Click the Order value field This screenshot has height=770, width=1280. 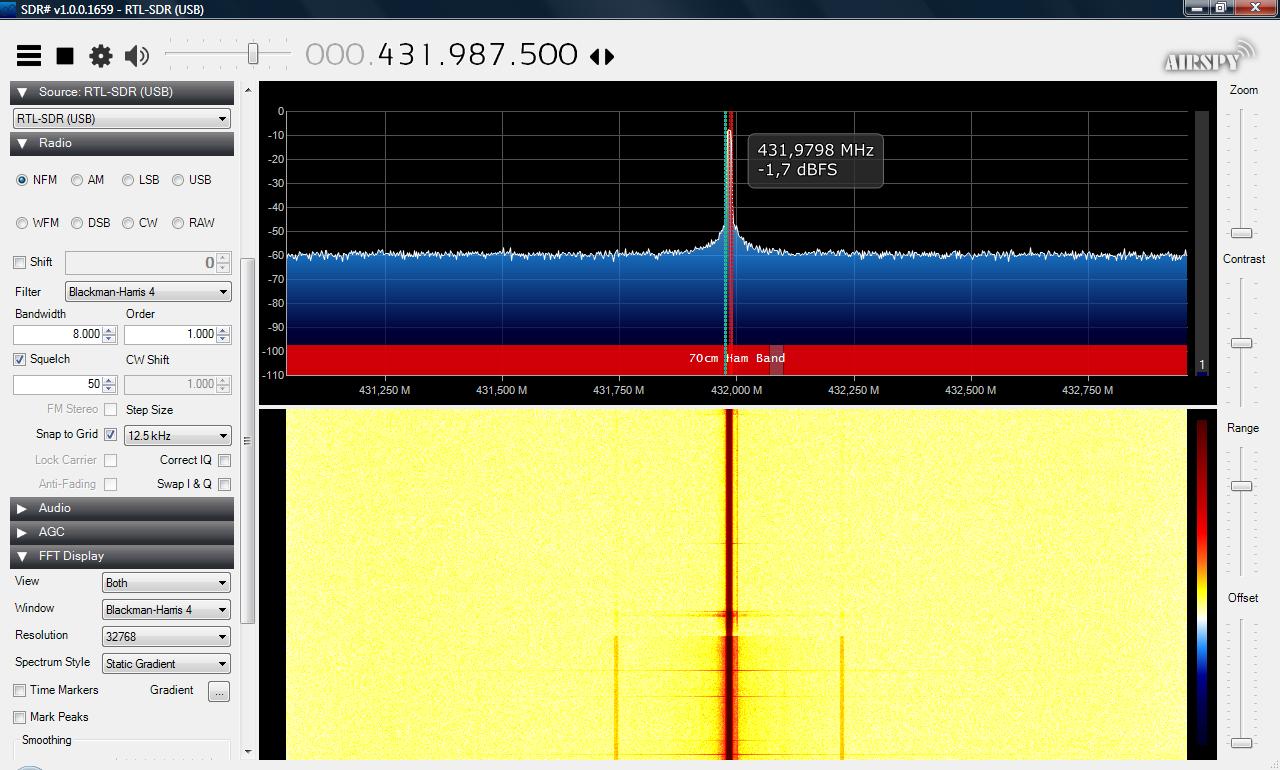pos(171,334)
